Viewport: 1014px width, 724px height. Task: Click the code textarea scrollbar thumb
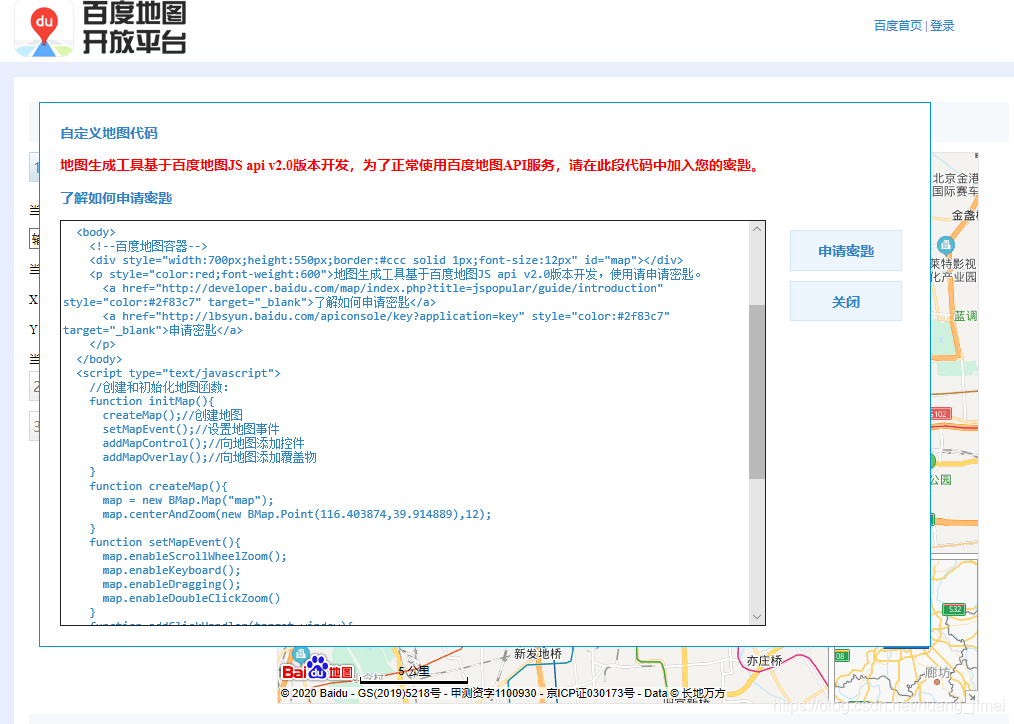coord(757,392)
